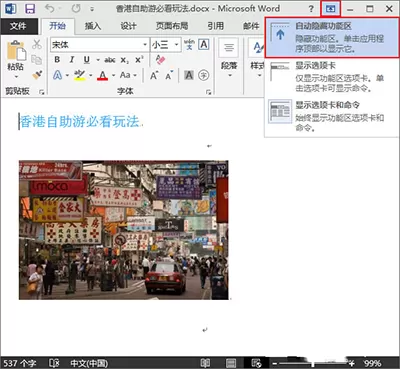400x369 pixels.
Task: Click the Ribbon Display Options button
Action: pyautogui.click(x=330, y=9)
